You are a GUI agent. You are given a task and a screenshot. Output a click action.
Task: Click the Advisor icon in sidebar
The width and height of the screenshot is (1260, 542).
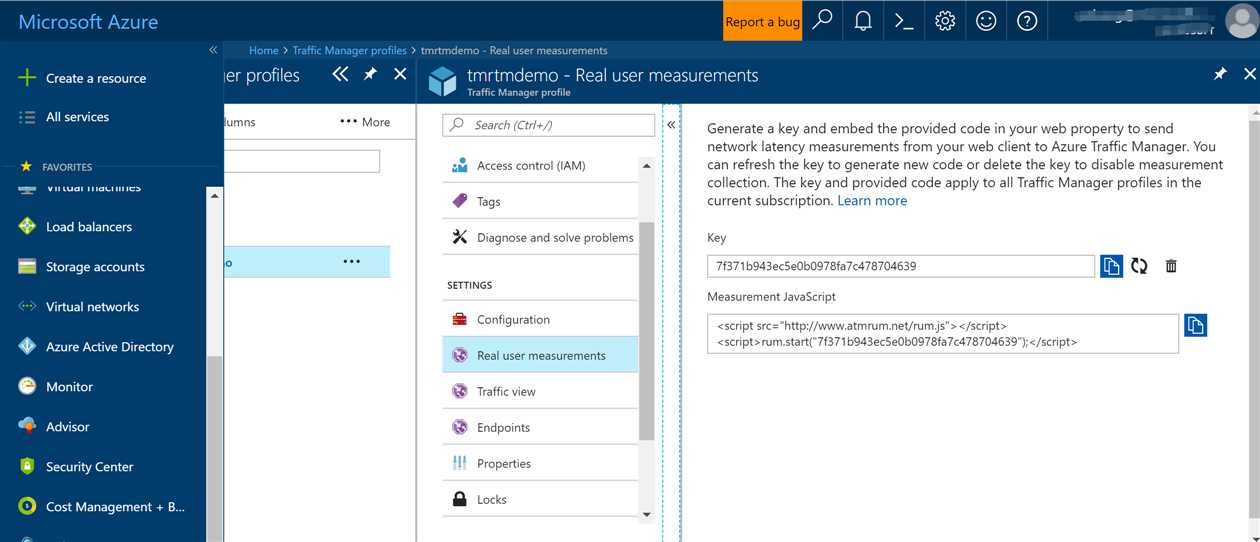click(x=27, y=427)
